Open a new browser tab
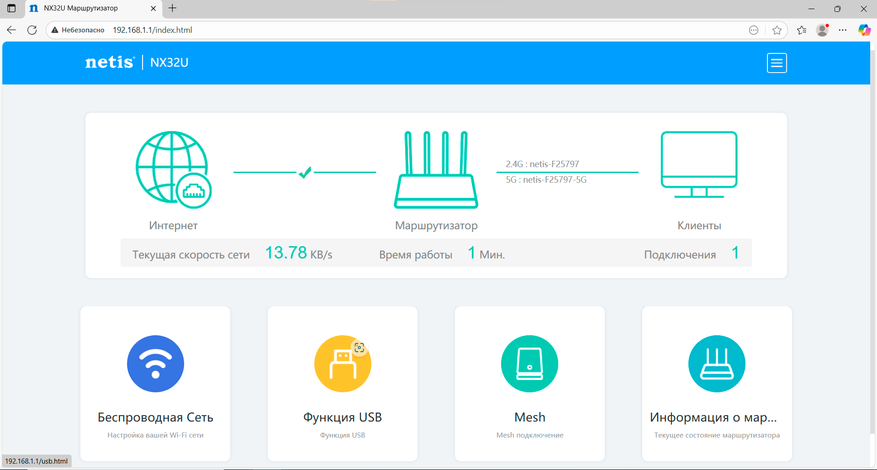 pyautogui.click(x=172, y=8)
